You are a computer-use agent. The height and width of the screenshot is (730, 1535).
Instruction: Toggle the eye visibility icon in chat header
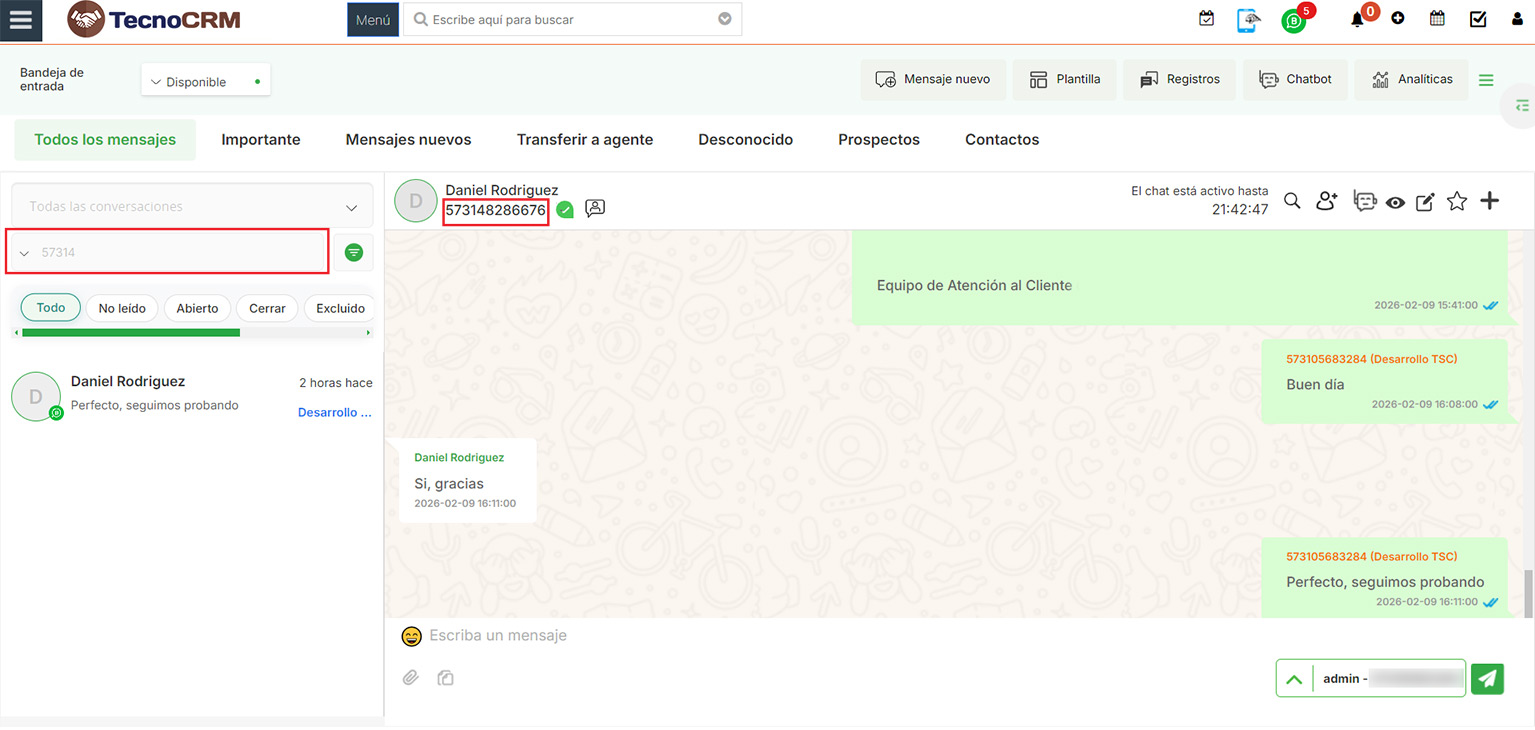click(1395, 202)
